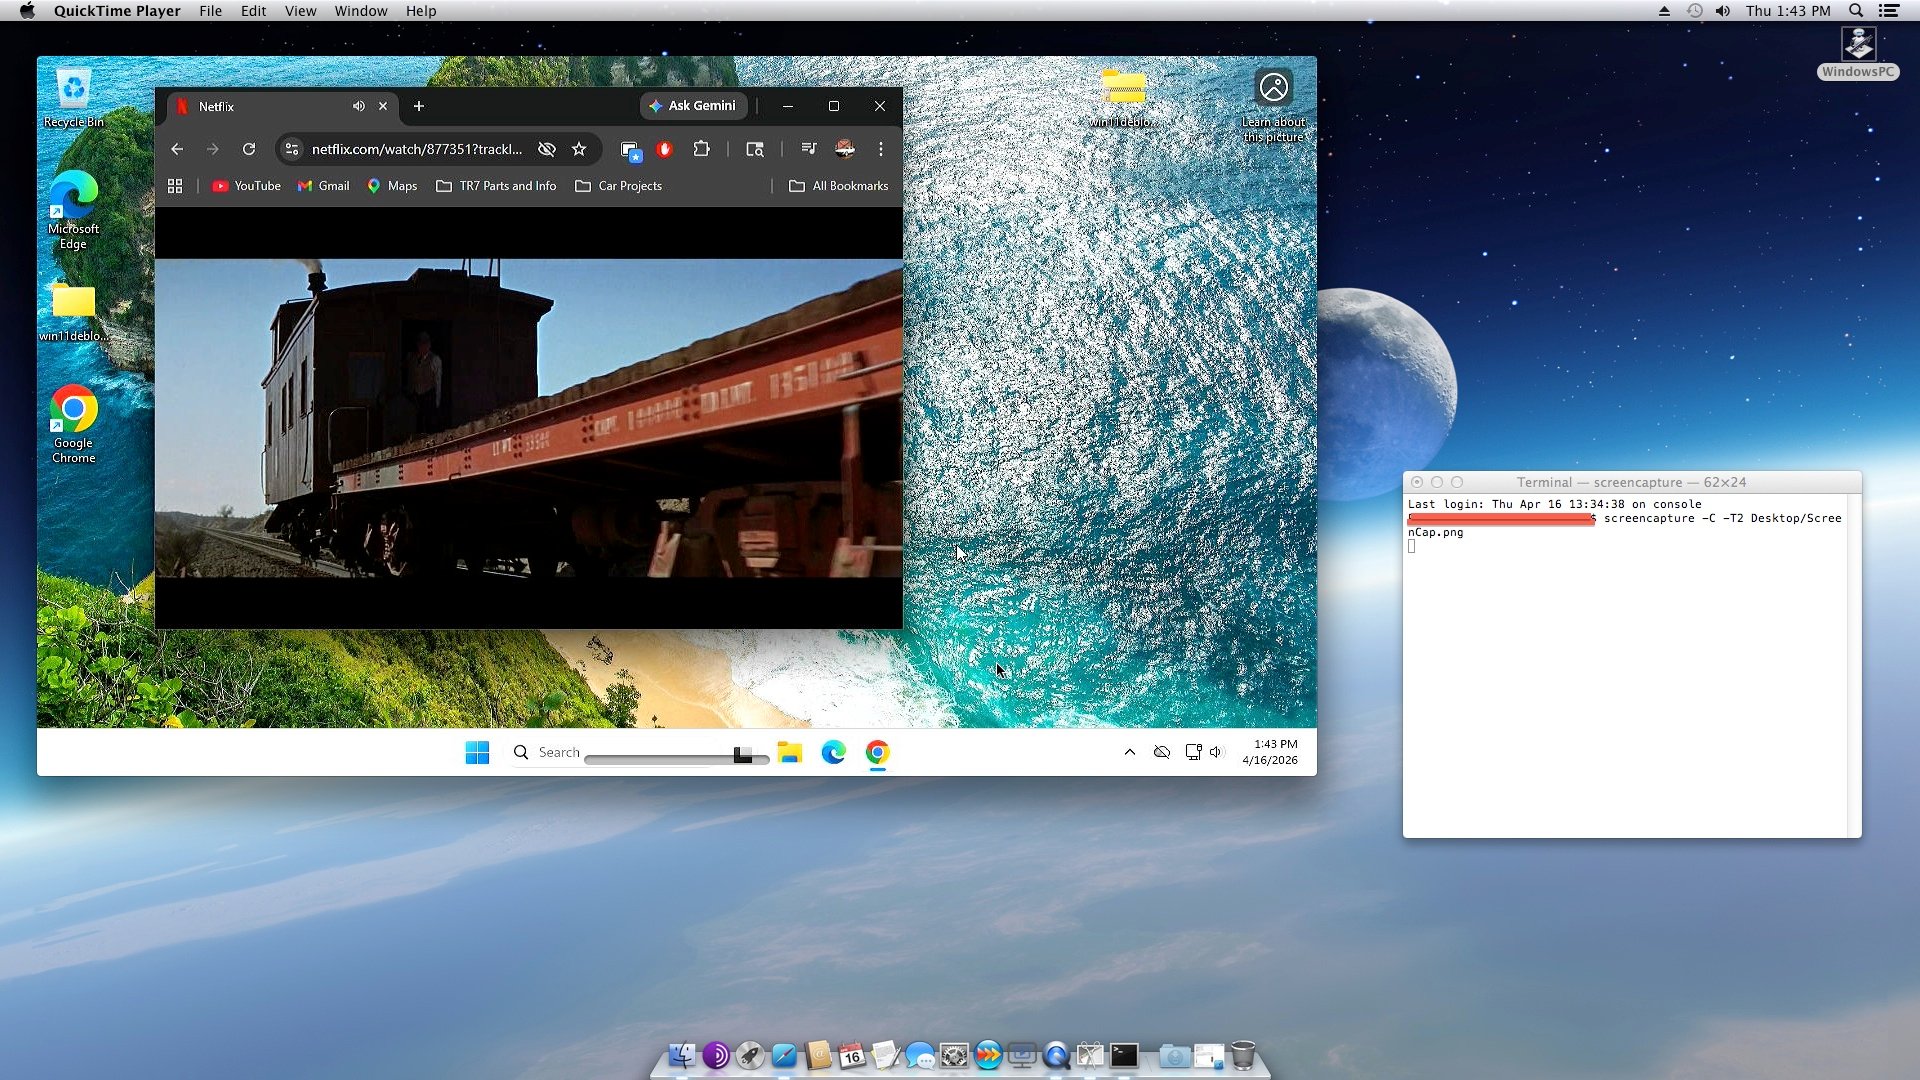The image size is (1920, 1080).
Task: Open the Gmail bookmark
Action: [x=324, y=186]
